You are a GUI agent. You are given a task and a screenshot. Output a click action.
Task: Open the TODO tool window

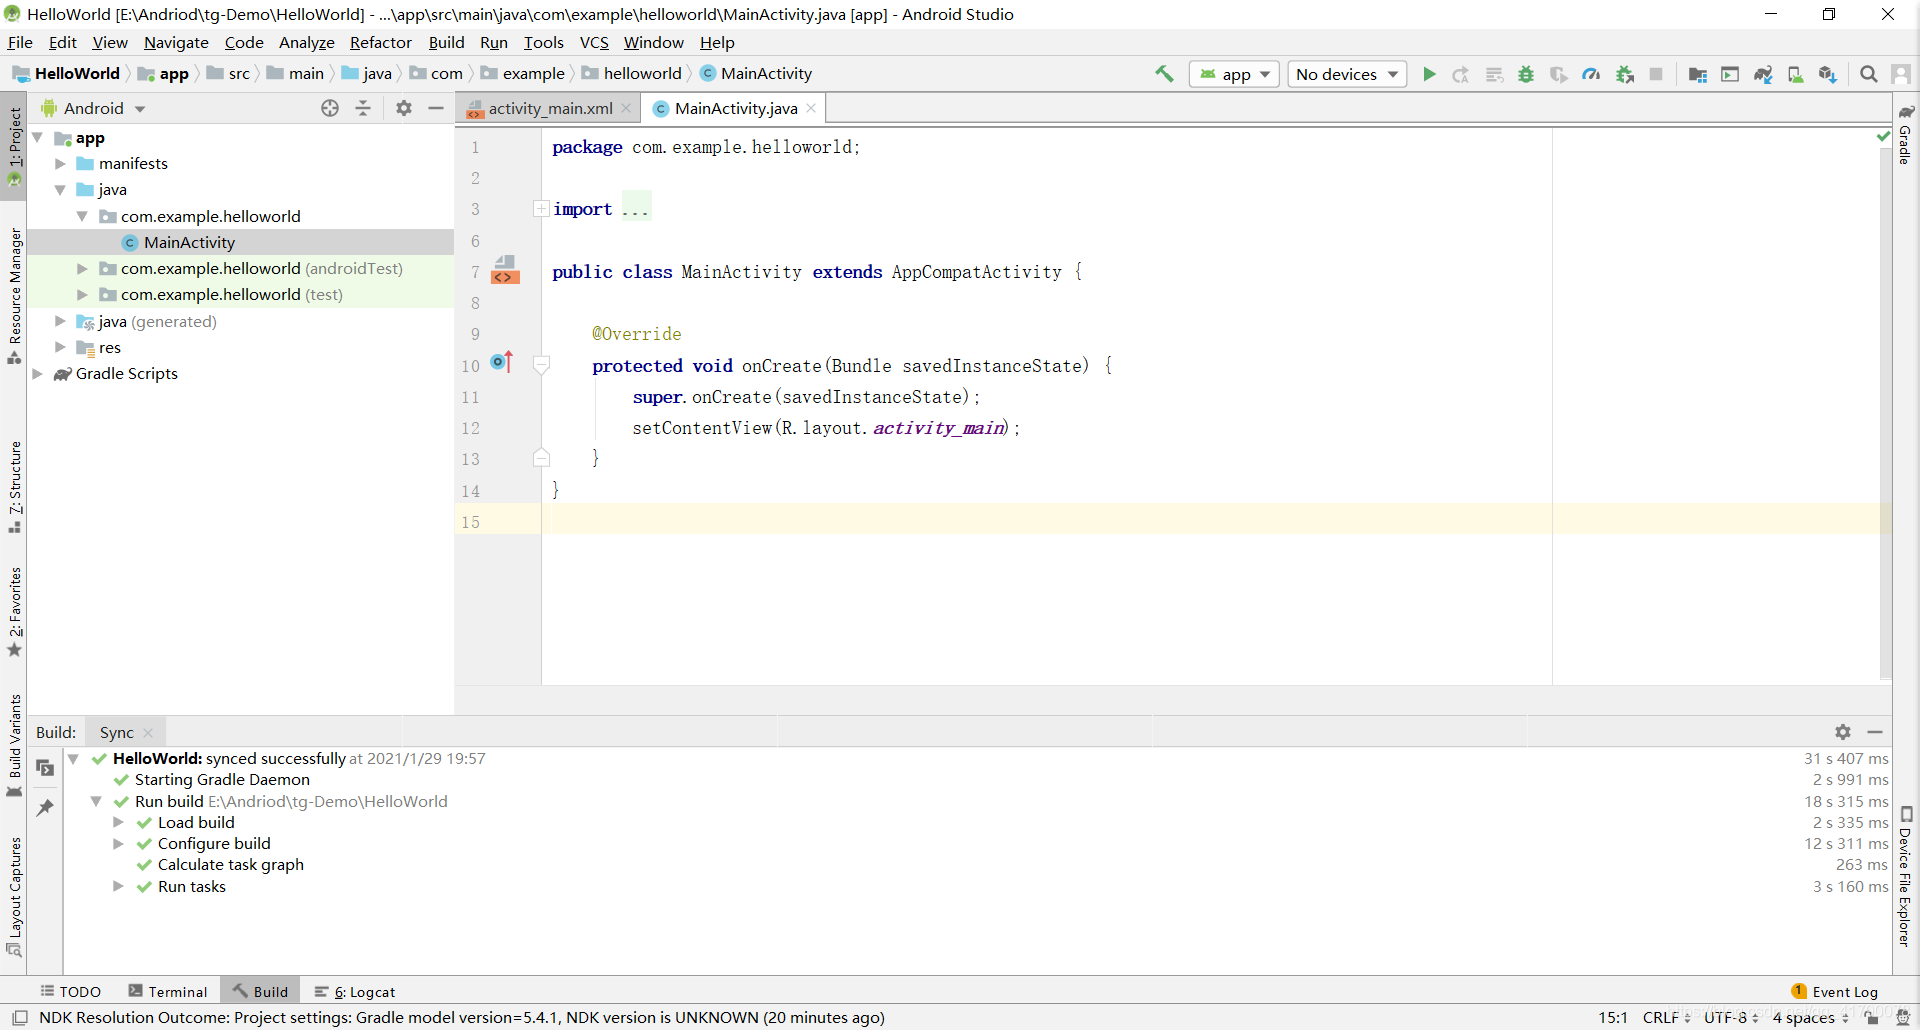(x=71, y=992)
